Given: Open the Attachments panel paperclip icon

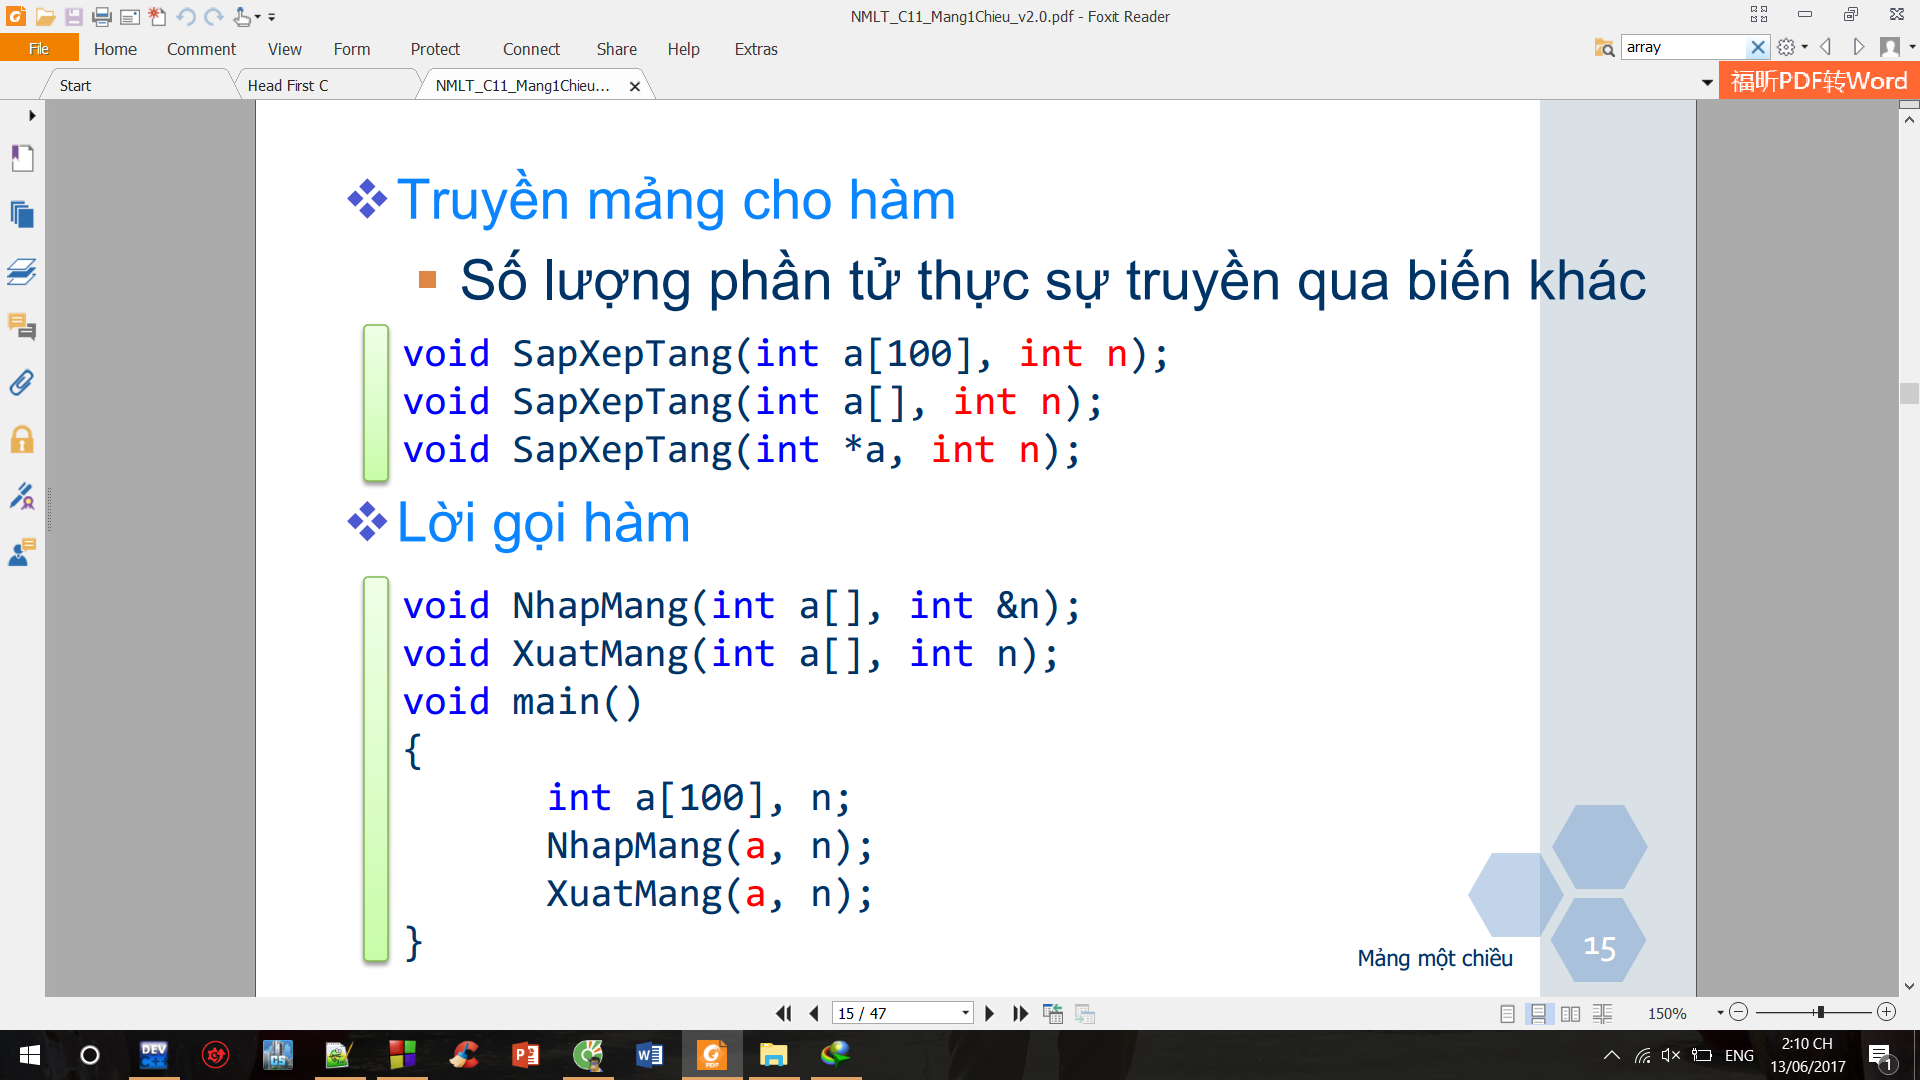Looking at the screenshot, I should 22,383.
